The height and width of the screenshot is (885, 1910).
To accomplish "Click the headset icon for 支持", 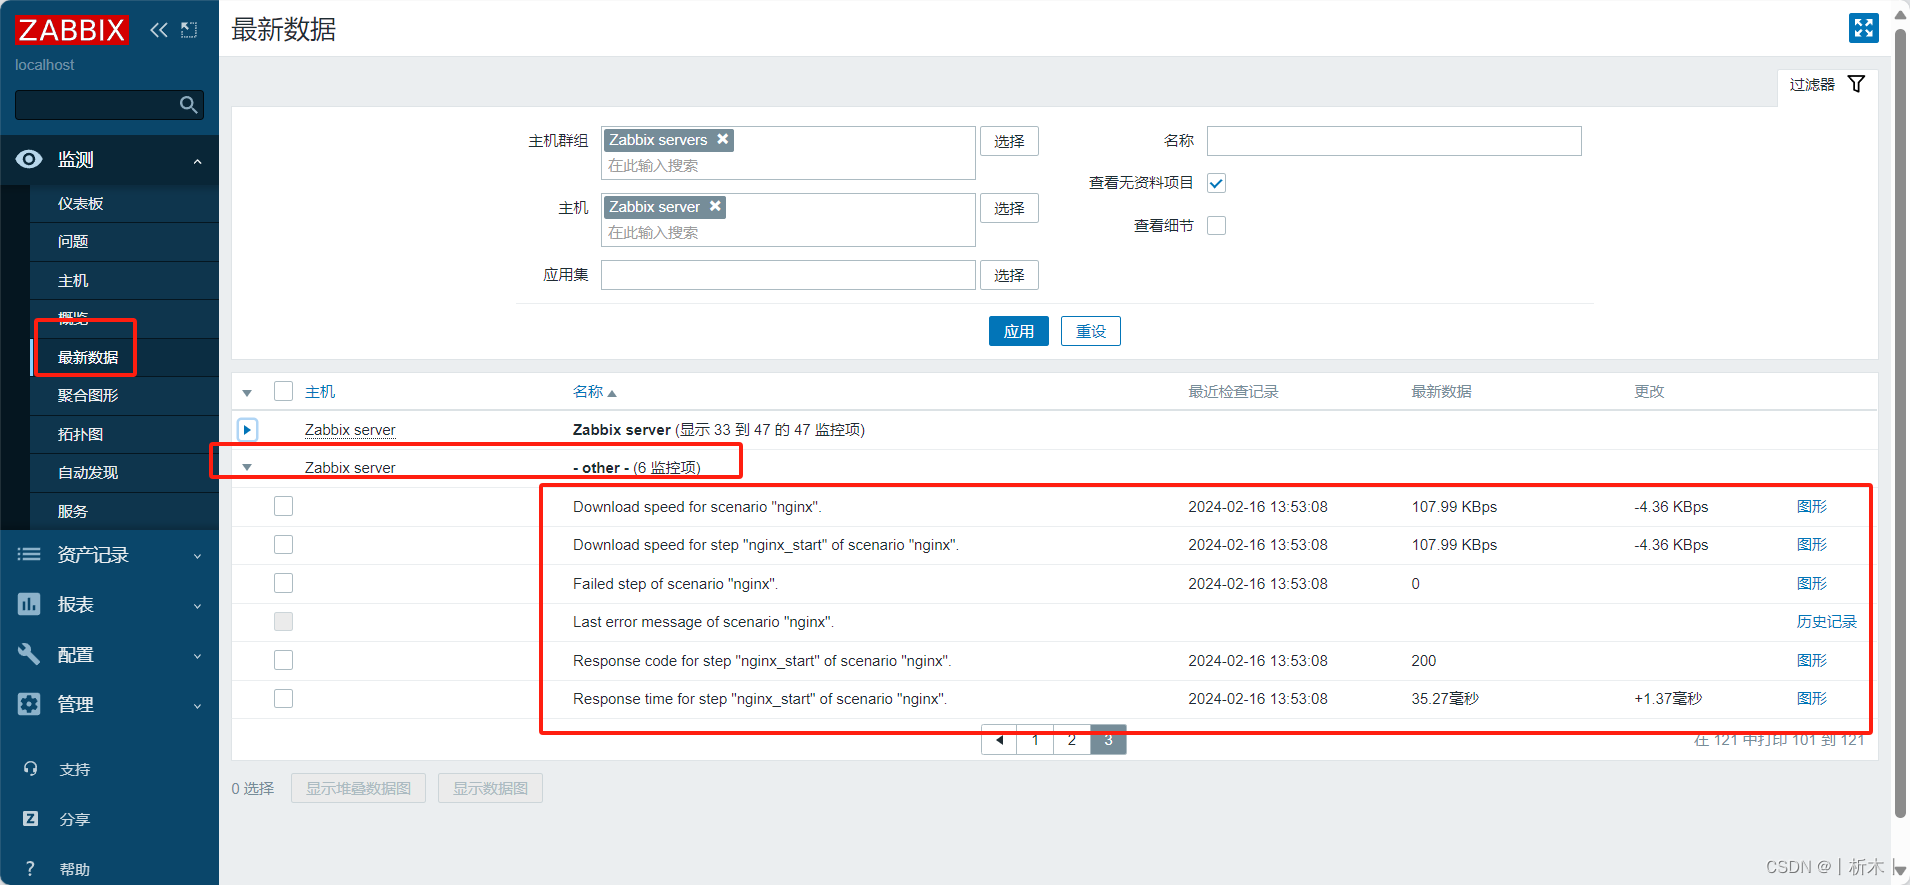I will pyautogui.click(x=30, y=769).
